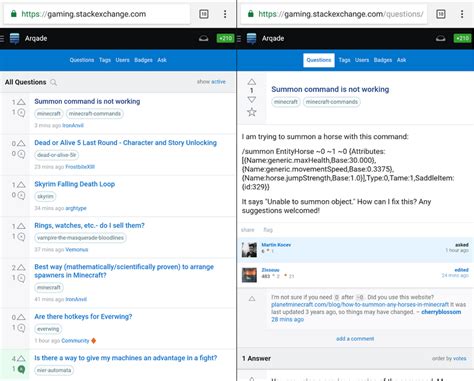This screenshot has width=474, height=381.
Task: Click the left browser address bar
Action: click(x=97, y=14)
